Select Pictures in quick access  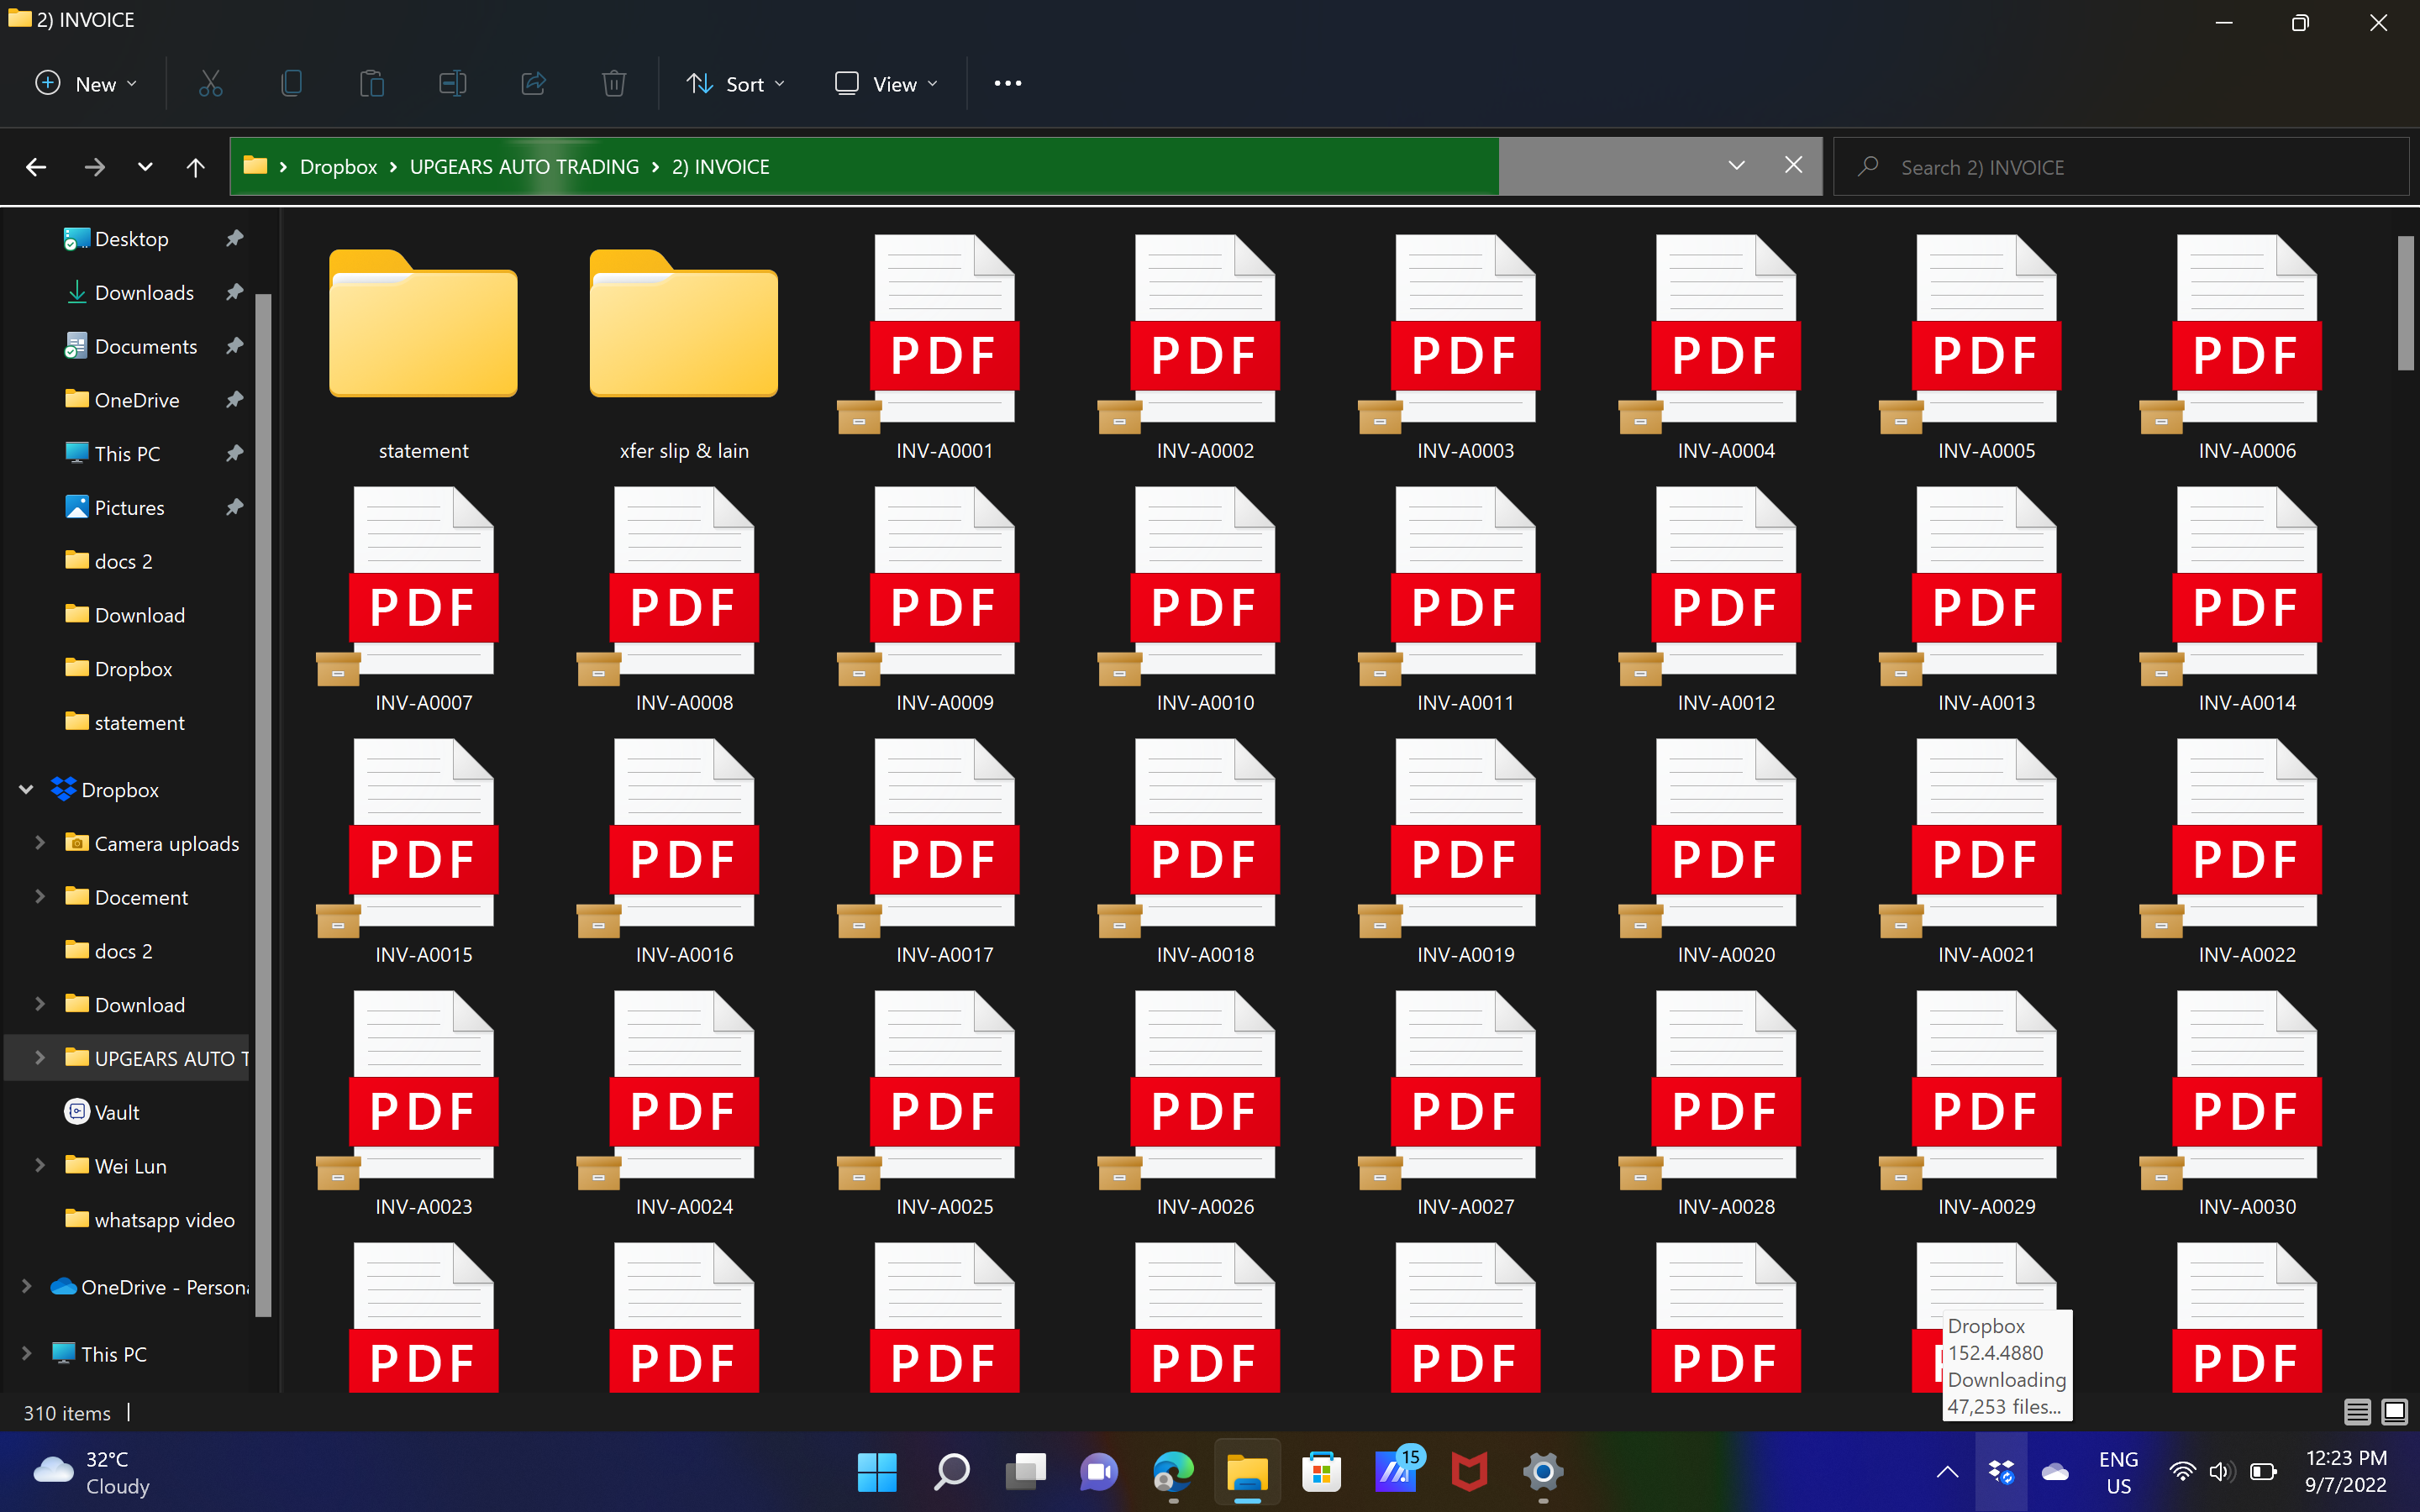(129, 508)
